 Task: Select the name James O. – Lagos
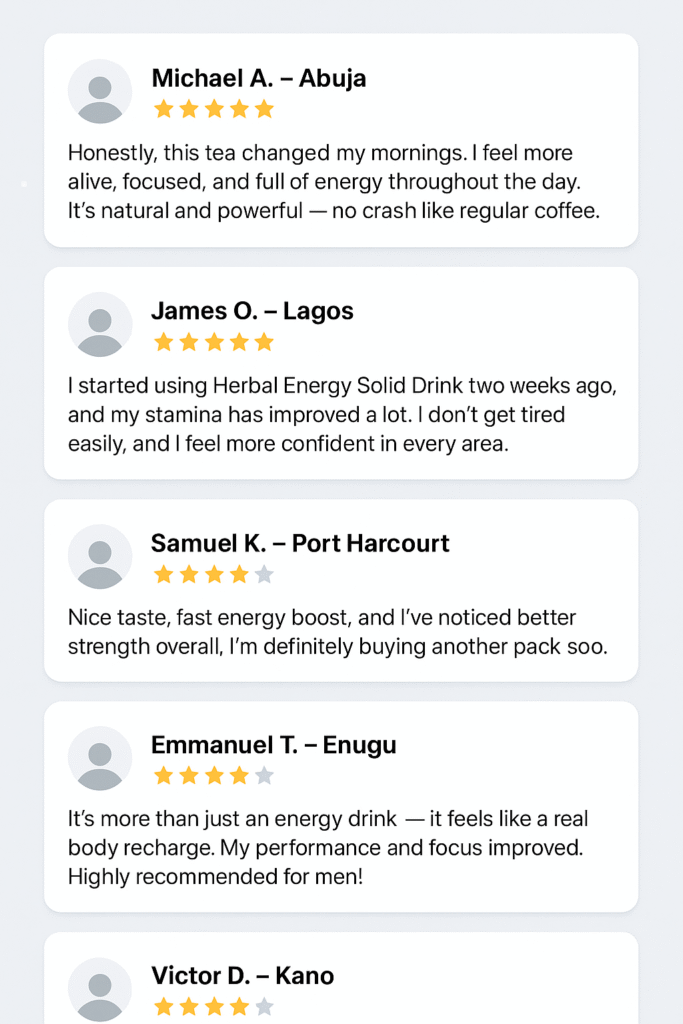click(252, 311)
